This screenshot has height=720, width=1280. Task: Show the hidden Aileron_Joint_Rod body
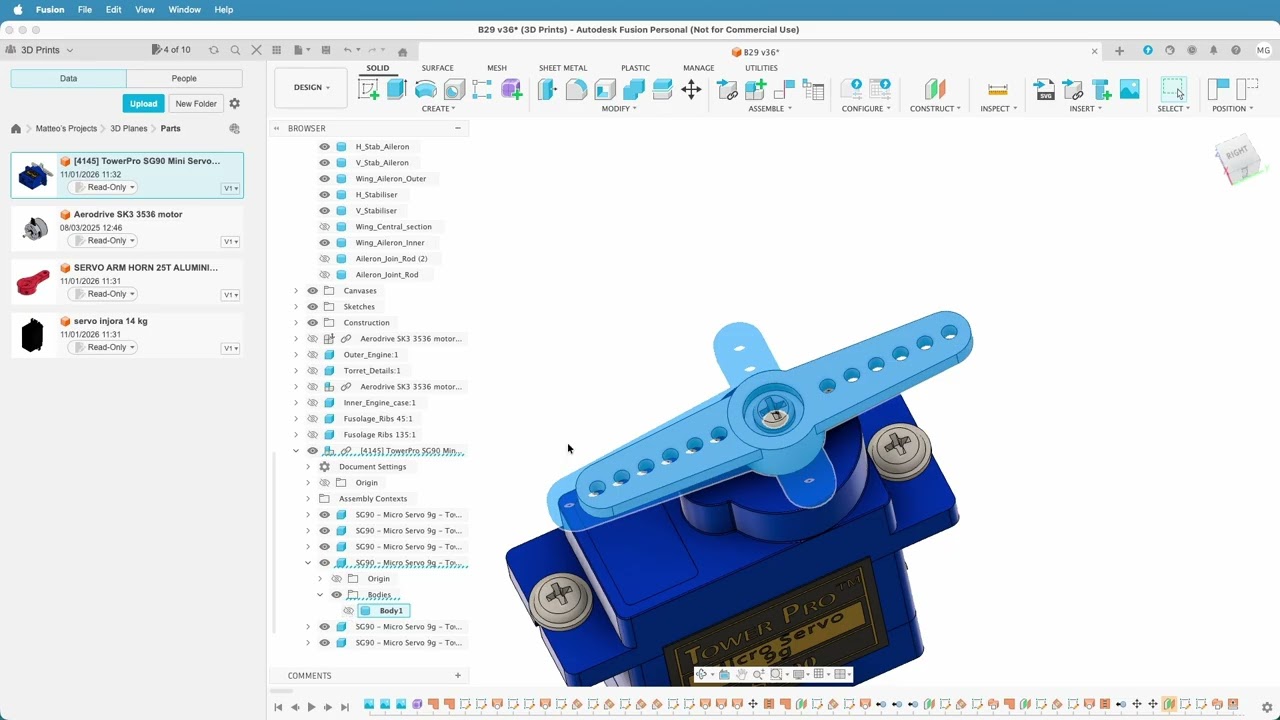[x=324, y=275]
